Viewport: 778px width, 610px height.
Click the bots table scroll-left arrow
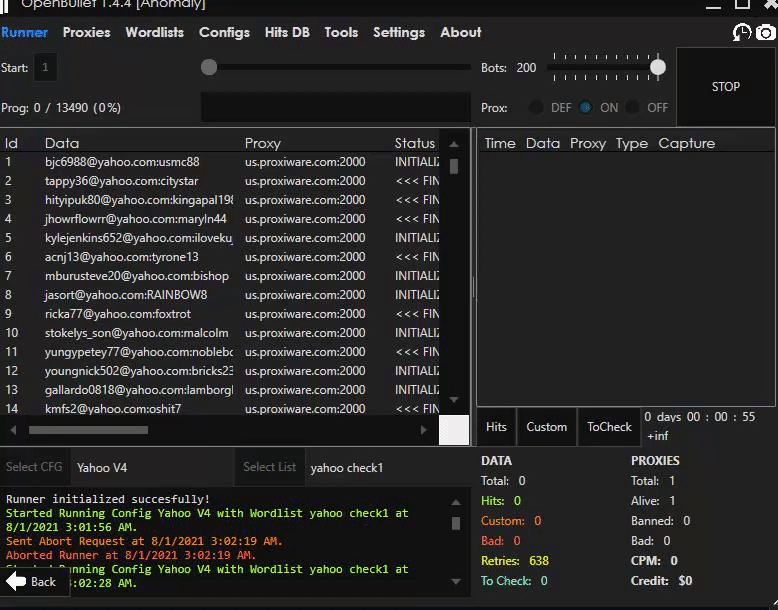tap(13, 430)
